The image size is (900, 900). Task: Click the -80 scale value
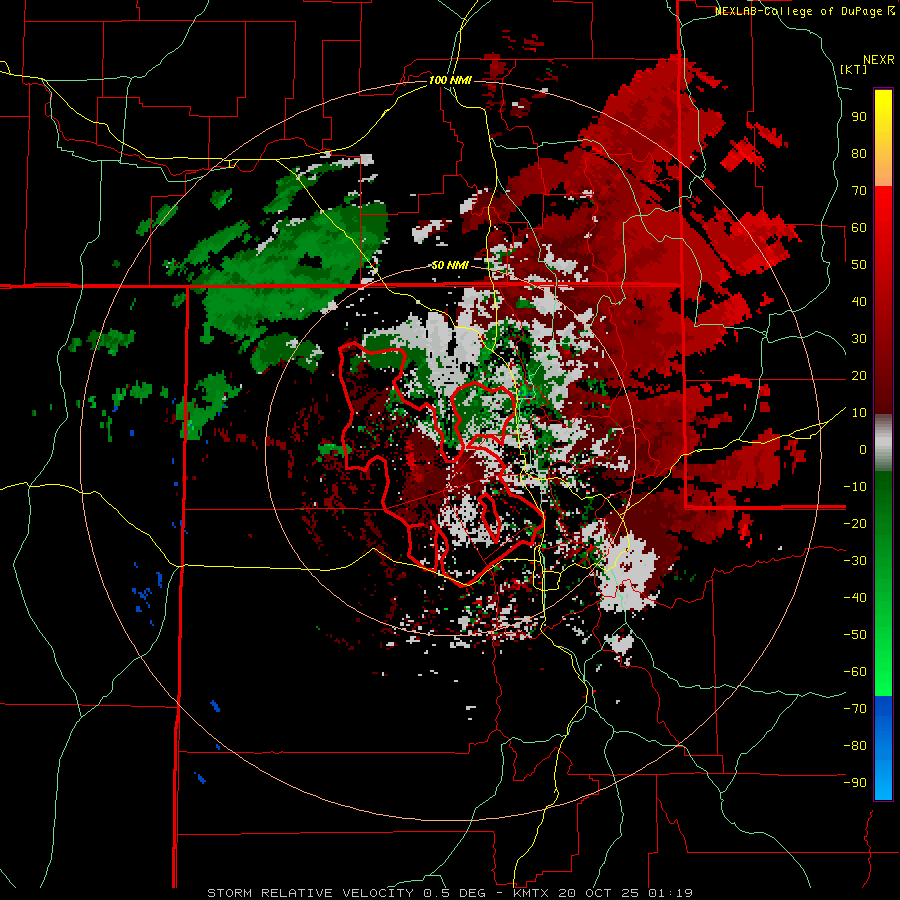(x=855, y=746)
